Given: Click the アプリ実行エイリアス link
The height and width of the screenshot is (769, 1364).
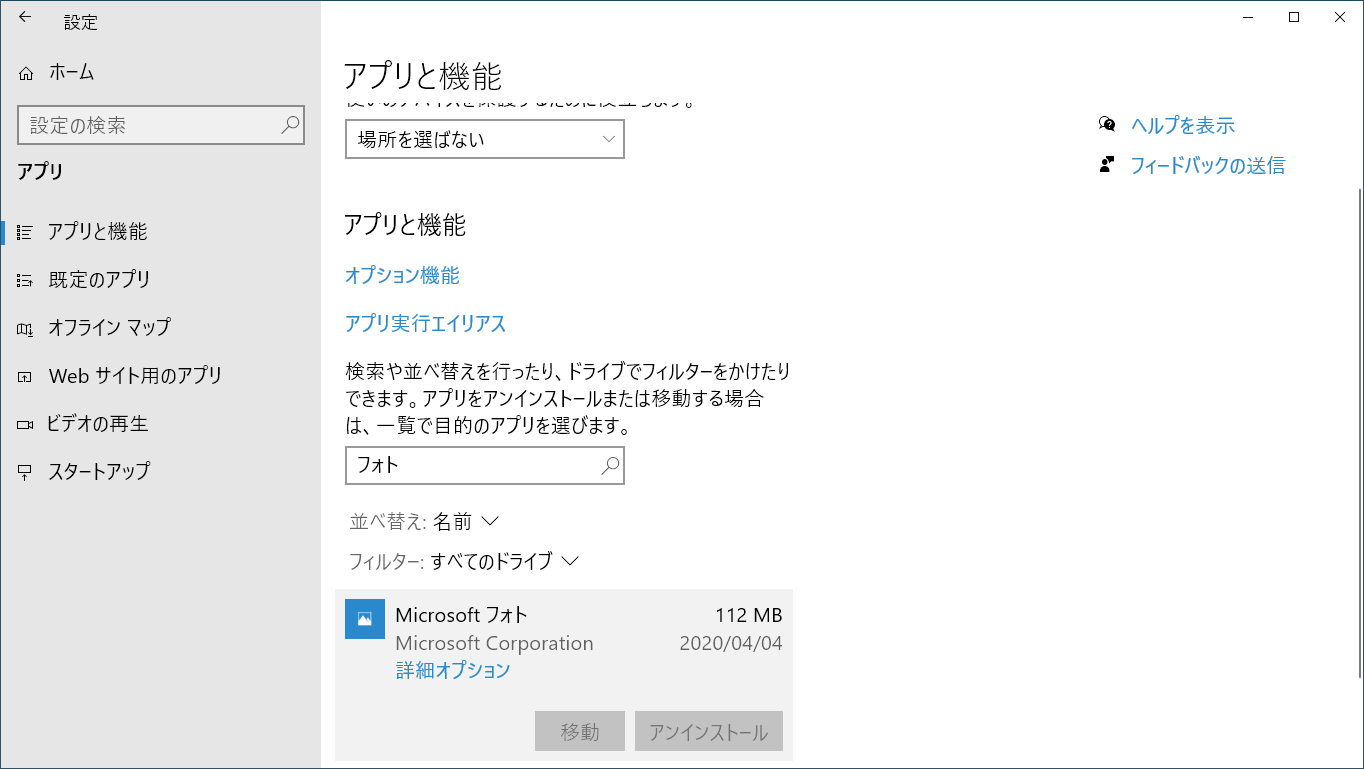Looking at the screenshot, I should click(x=425, y=324).
